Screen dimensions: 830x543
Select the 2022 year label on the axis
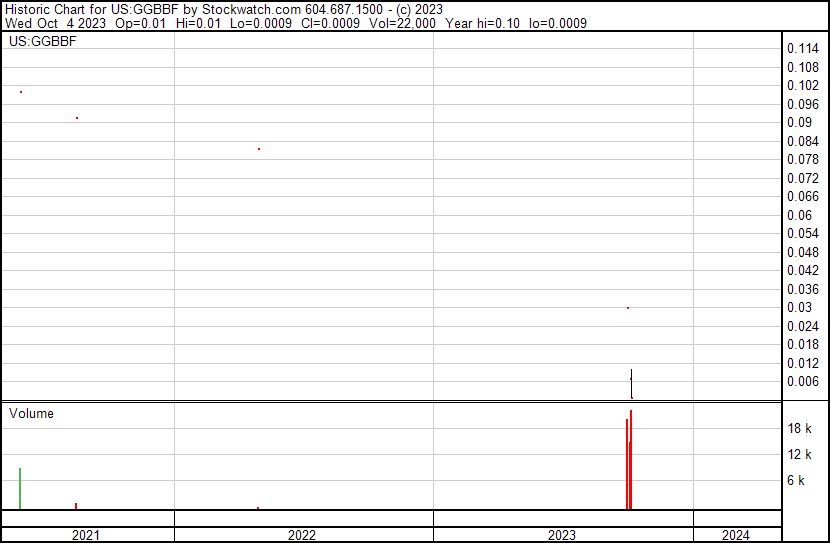302,535
